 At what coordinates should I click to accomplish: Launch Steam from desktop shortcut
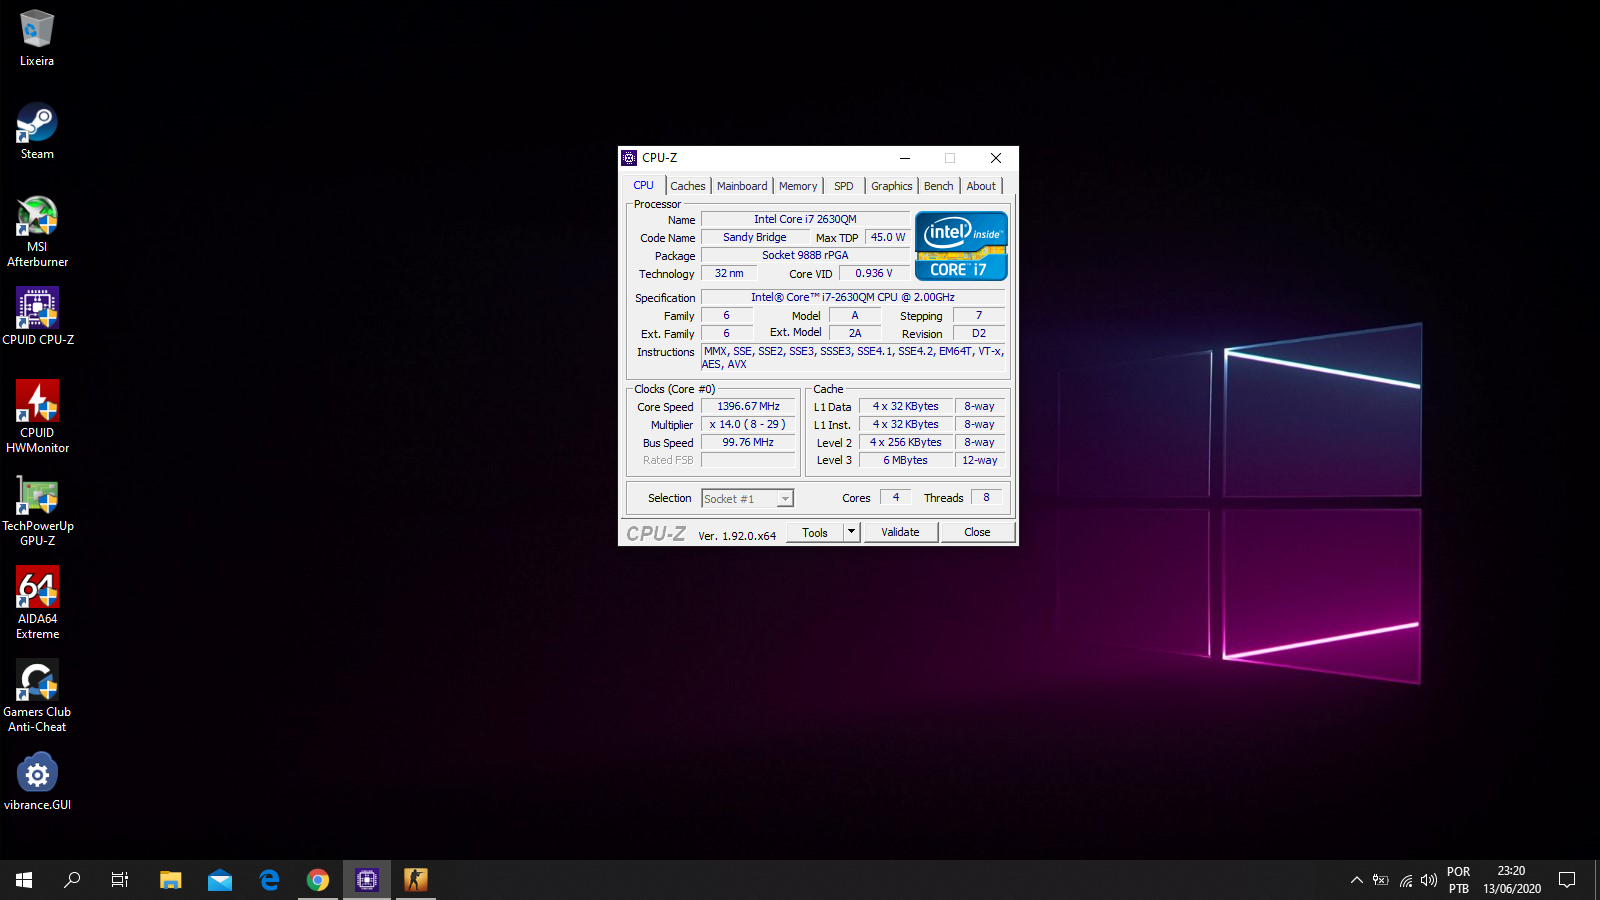click(37, 131)
